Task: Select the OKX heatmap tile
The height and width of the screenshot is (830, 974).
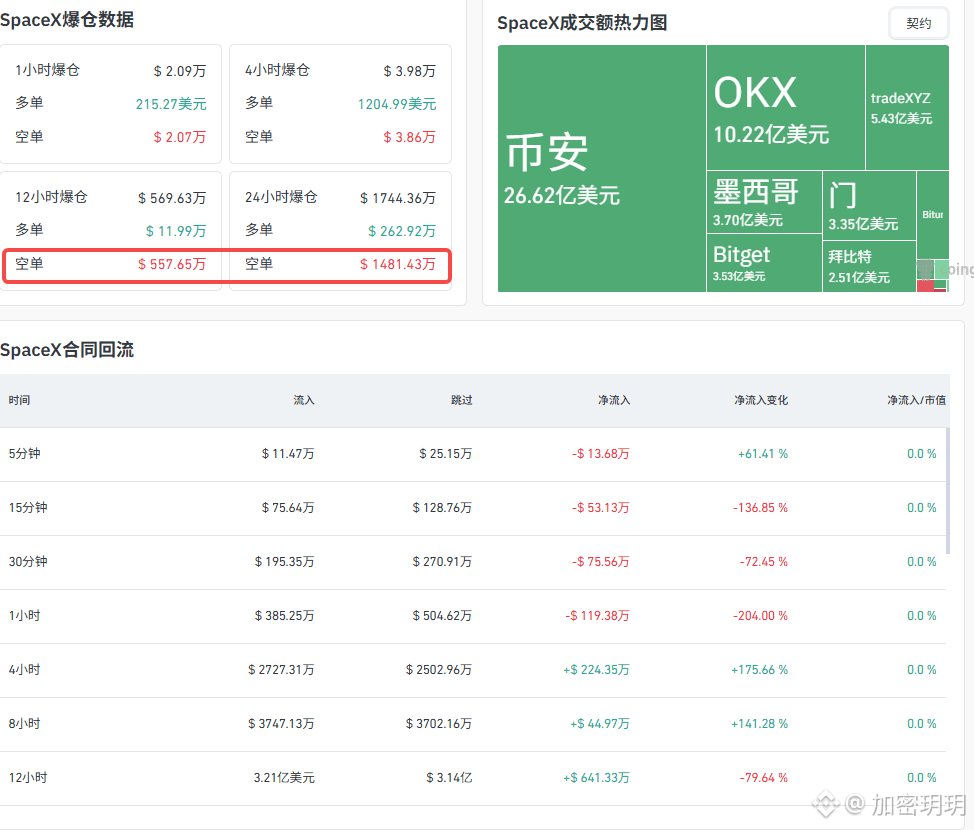Action: 786,107
